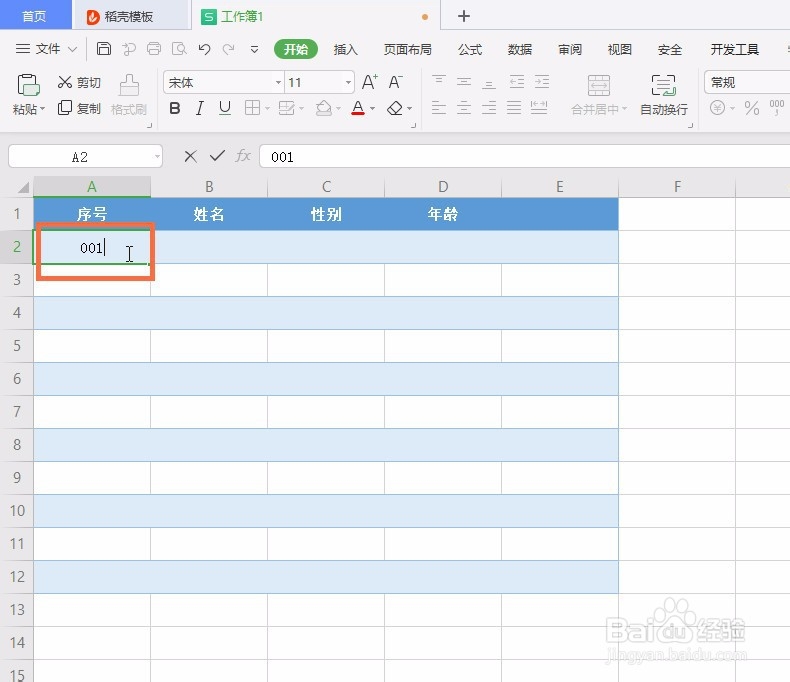
Task: Apply red font color A
Action: [358, 108]
